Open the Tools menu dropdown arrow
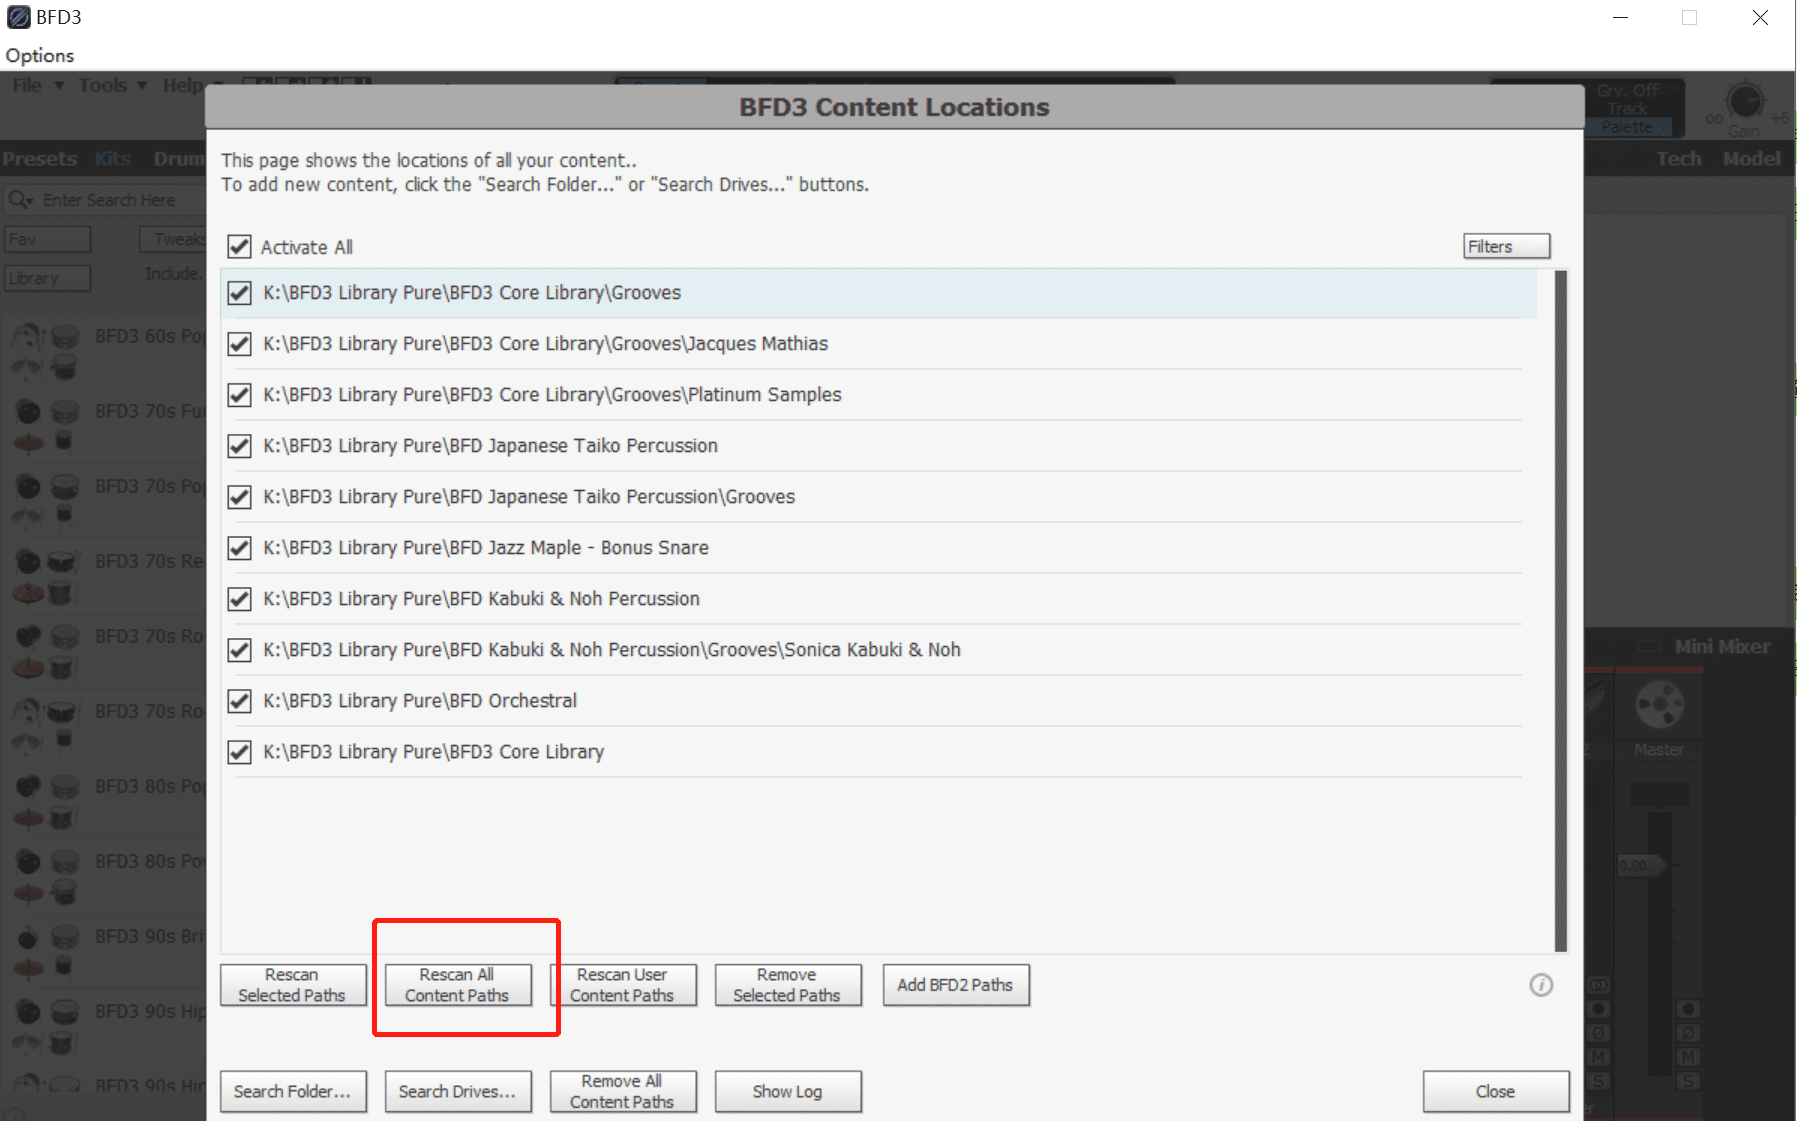This screenshot has width=1797, height=1121. coord(142,86)
